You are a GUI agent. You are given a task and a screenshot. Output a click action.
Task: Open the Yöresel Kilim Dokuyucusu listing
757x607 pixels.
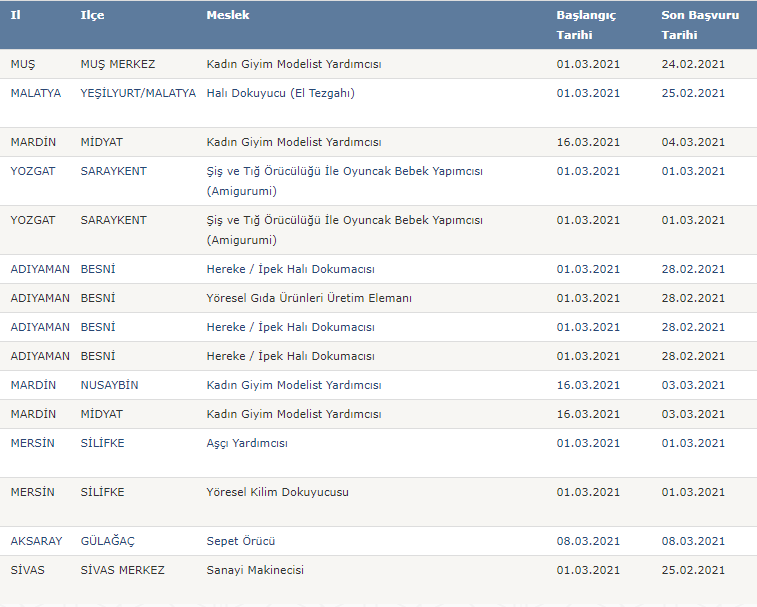[278, 492]
